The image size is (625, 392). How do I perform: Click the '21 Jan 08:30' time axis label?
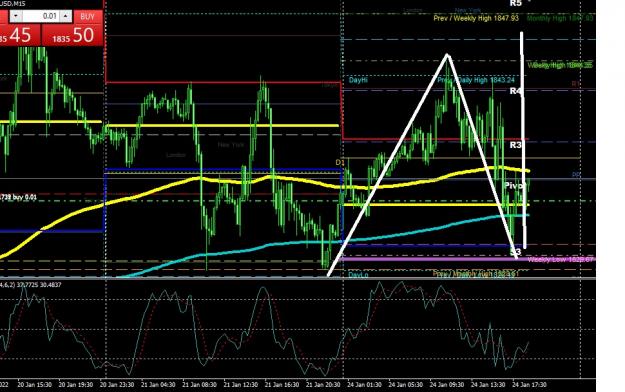199,385
